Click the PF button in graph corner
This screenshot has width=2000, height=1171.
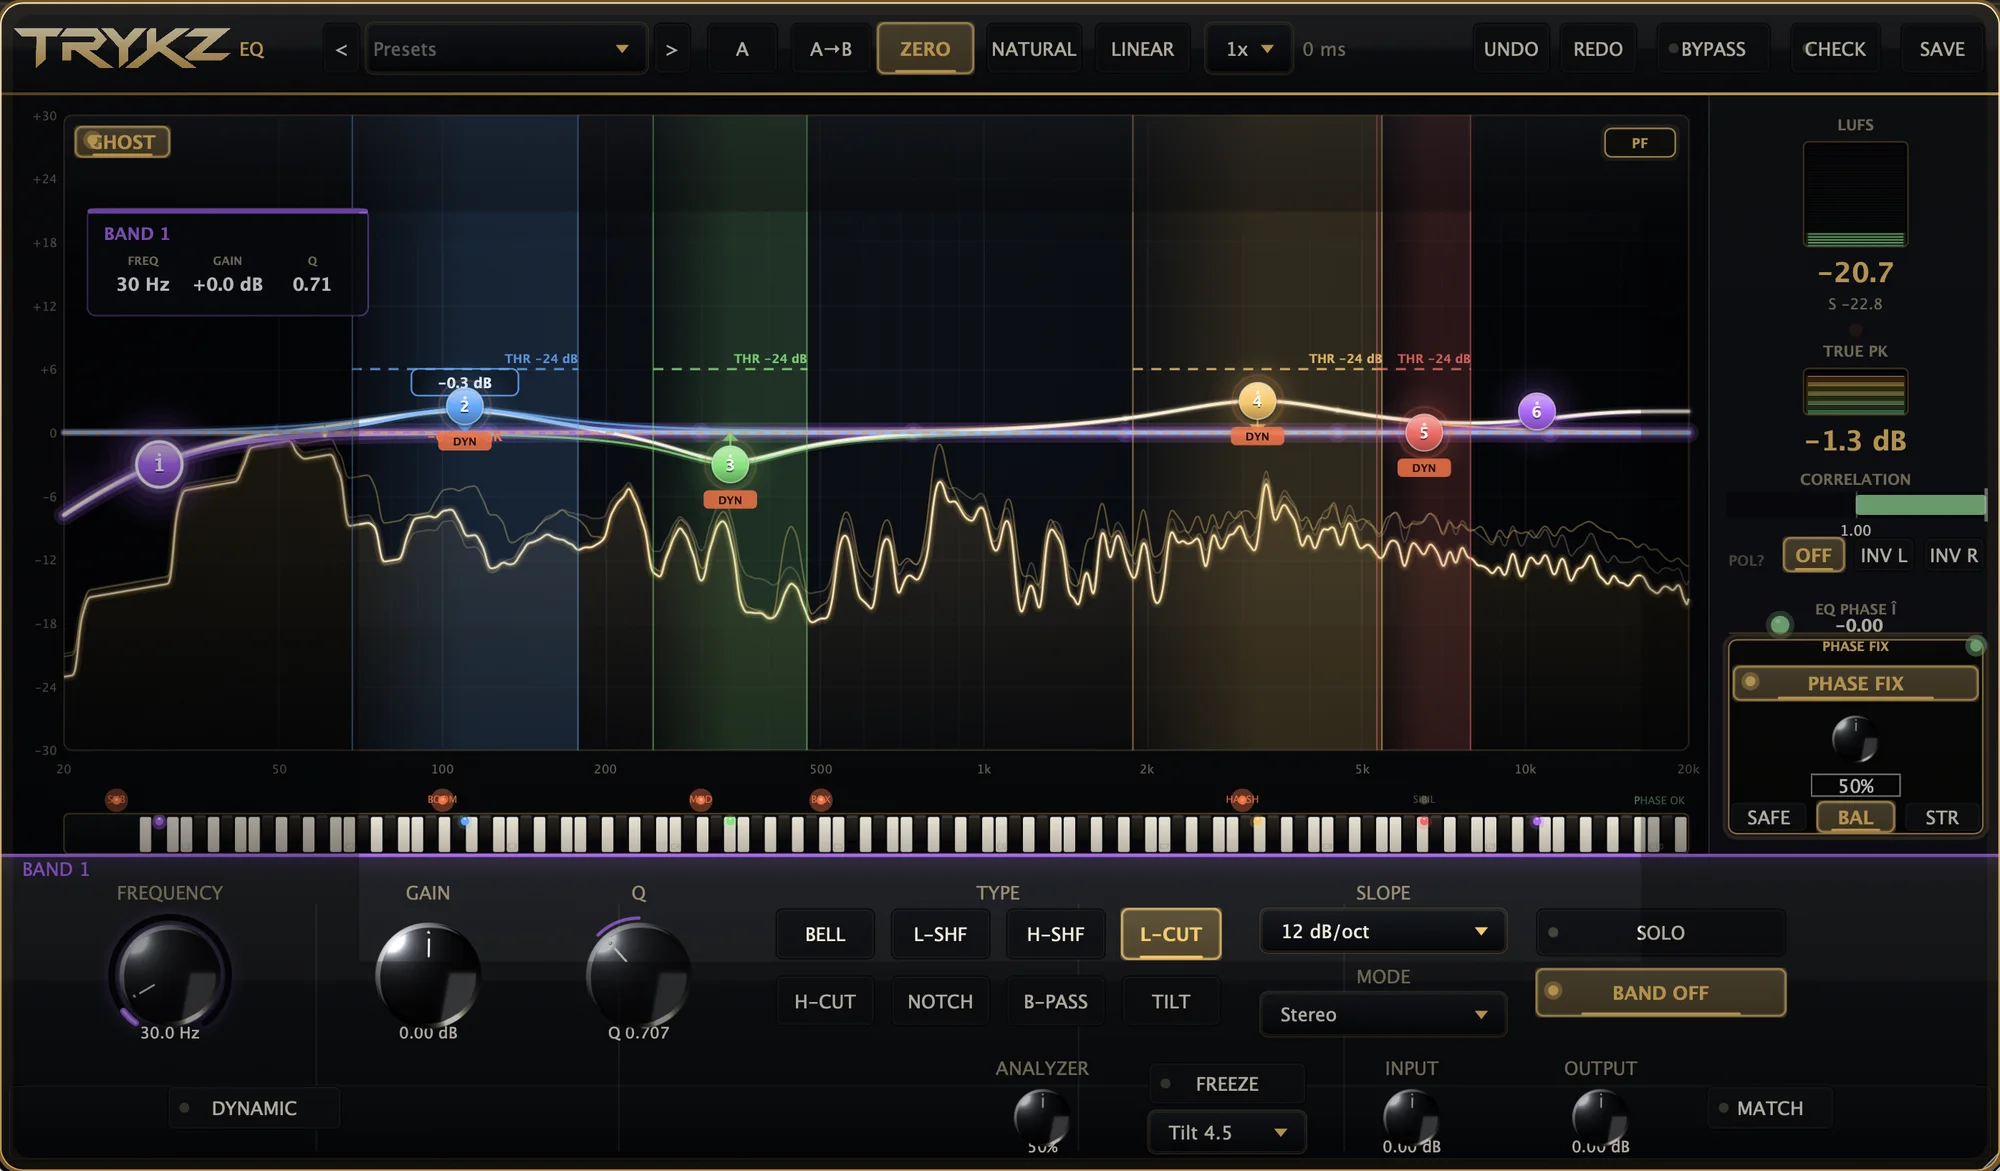tap(1640, 143)
